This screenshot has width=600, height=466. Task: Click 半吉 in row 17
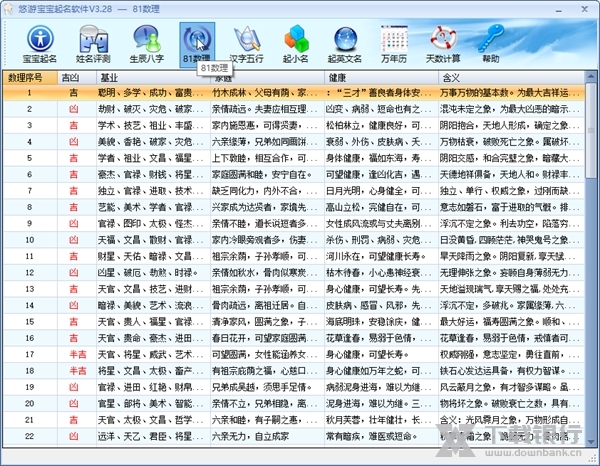pyautogui.click(x=78, y=355)
